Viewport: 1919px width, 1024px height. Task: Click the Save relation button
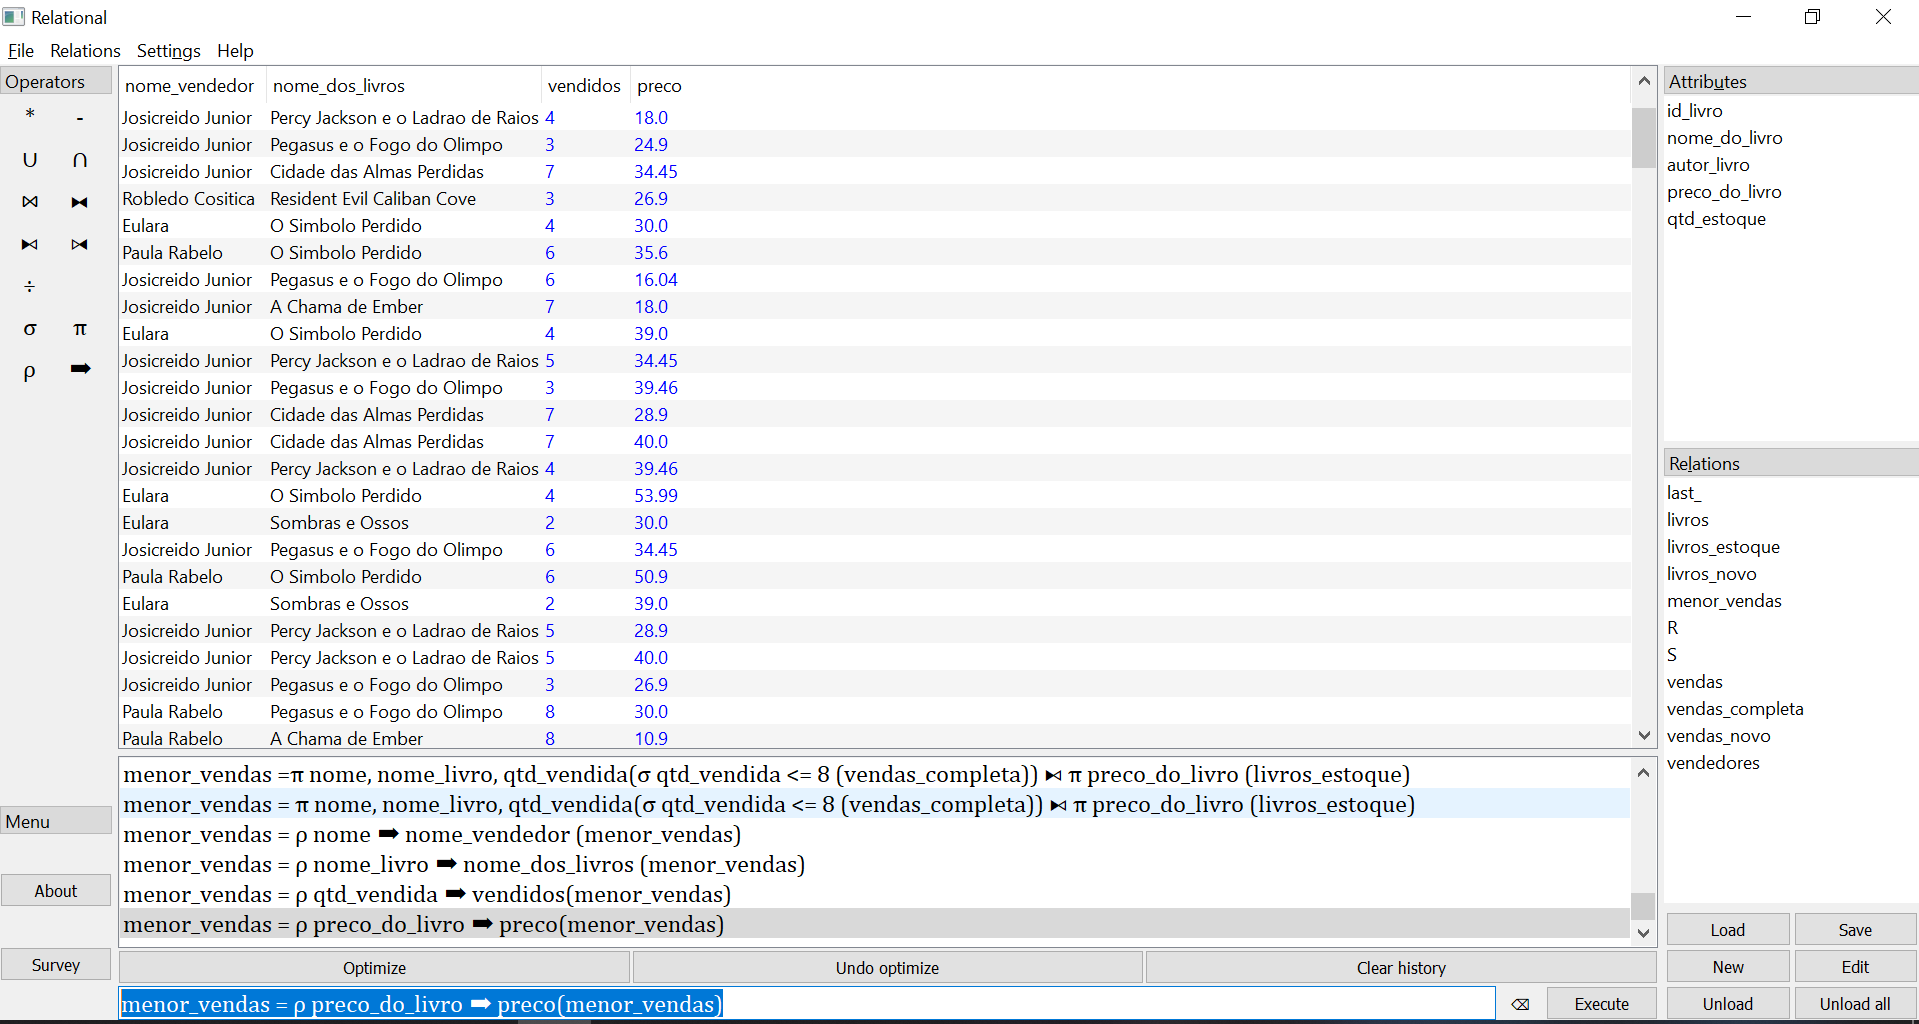pos(1855,930)
